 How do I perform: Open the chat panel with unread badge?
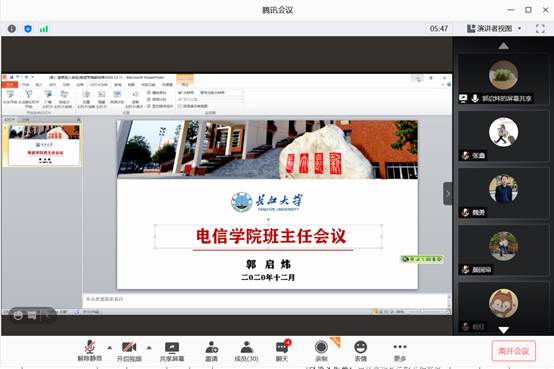(x=282, y=351)
